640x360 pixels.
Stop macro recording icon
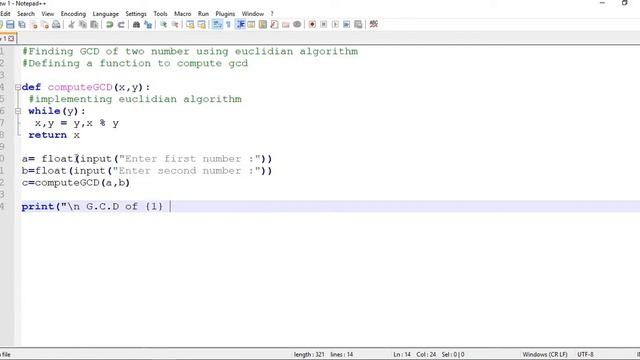click(324, 24)
